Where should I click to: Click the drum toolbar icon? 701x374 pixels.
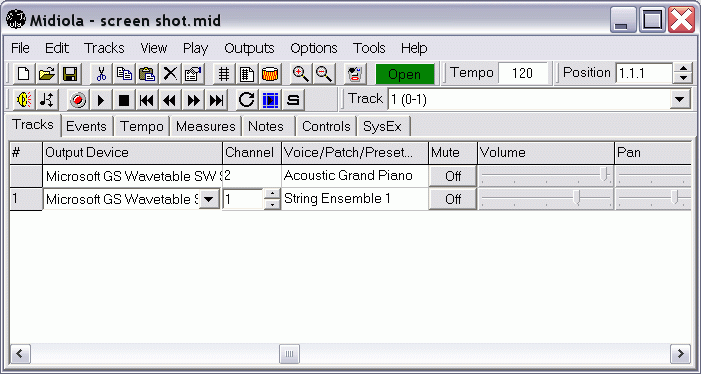(x=270, y=74)
